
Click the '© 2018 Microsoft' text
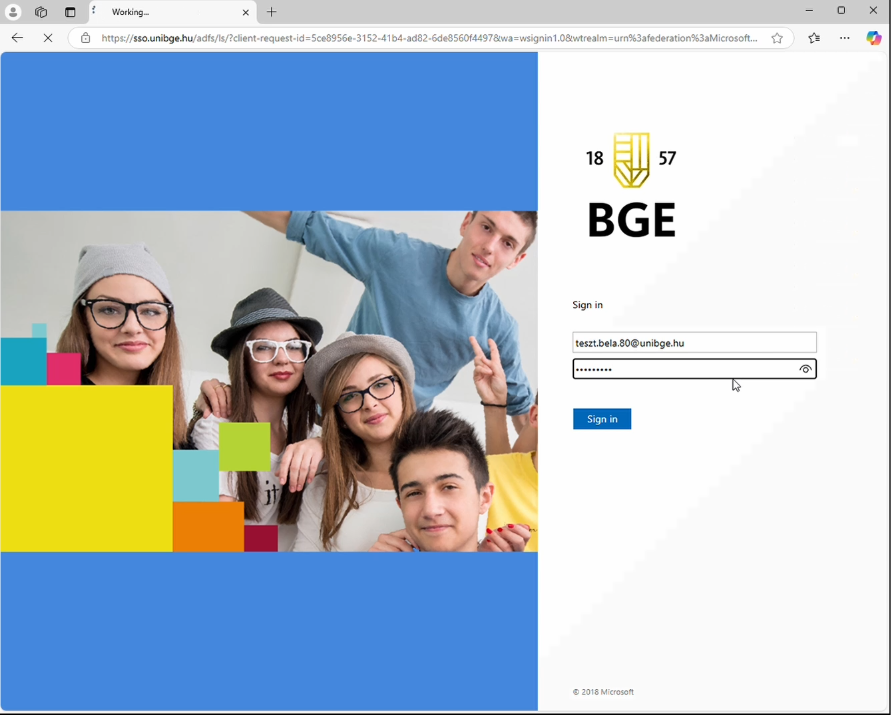click(603, 692)
